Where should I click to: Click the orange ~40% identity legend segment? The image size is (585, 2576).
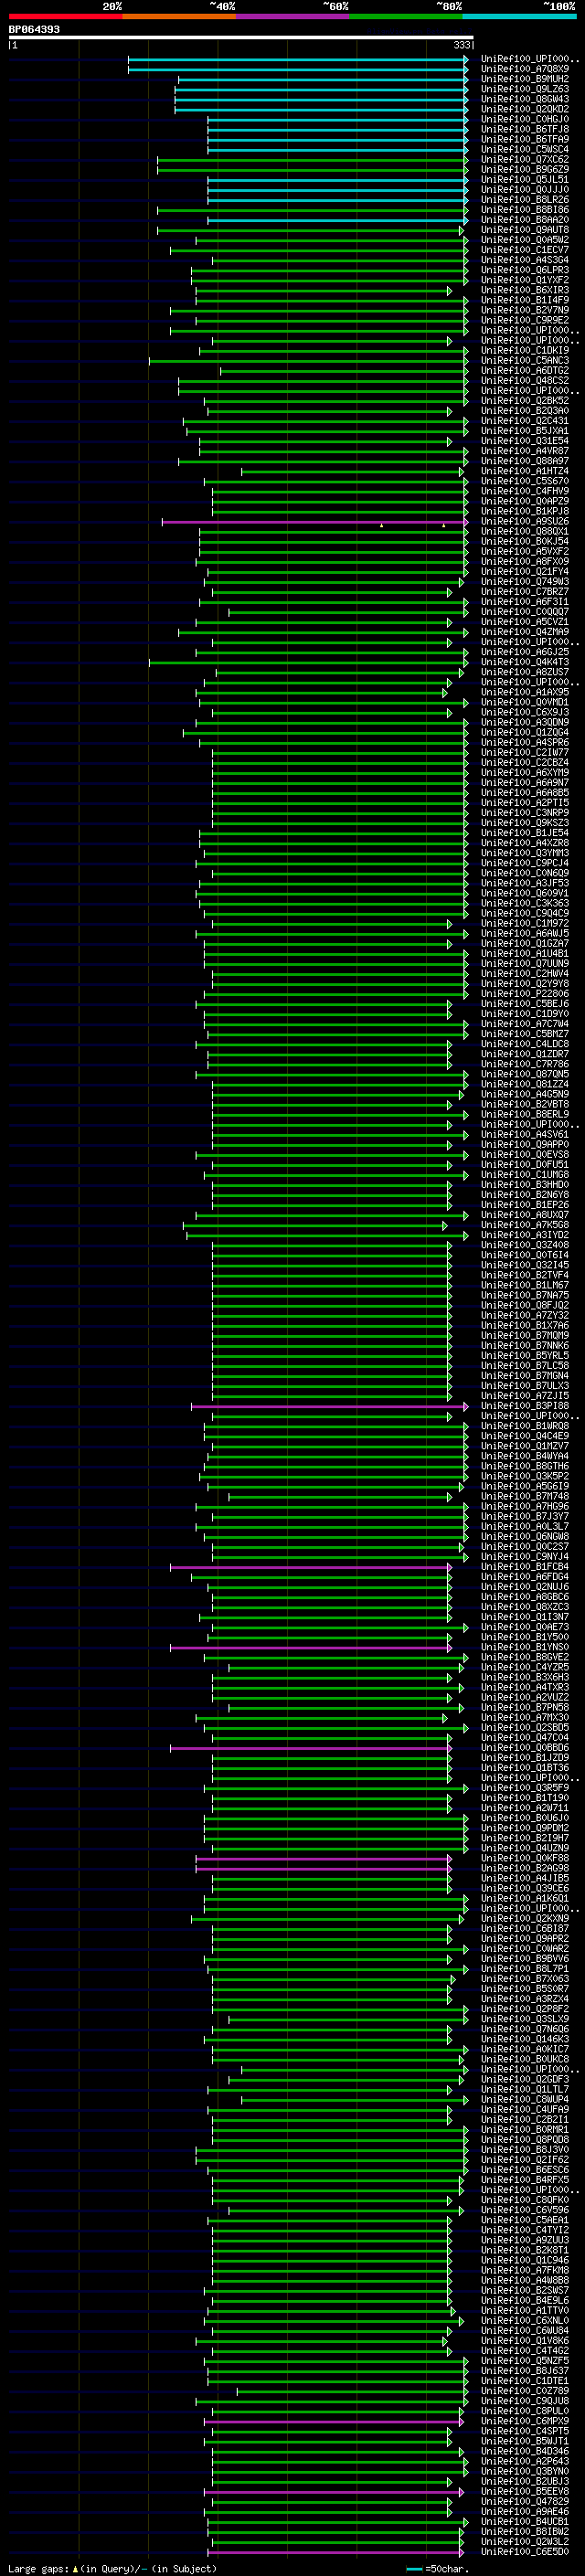[x=179, y=16]
